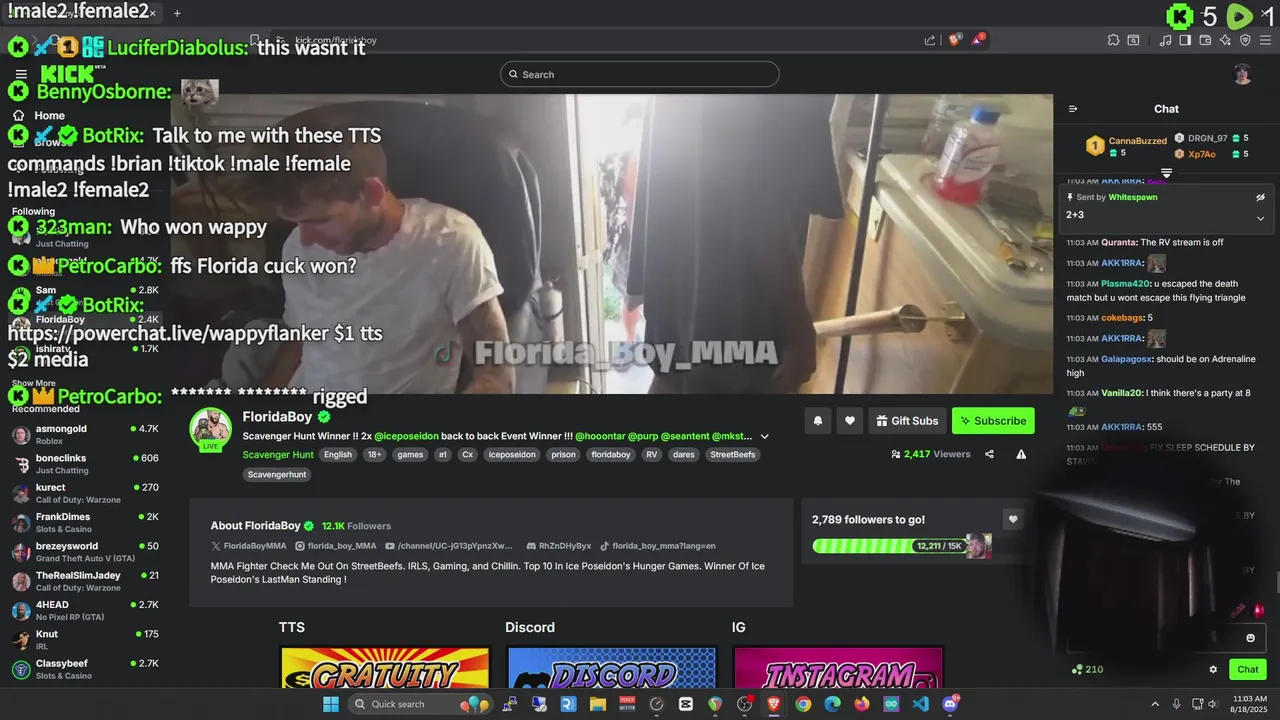Image resolution: width=1280 pixels, height=720 pixels.
Task: Expand the stream title dropdown chevron
Action: click(x=765, y=436)
